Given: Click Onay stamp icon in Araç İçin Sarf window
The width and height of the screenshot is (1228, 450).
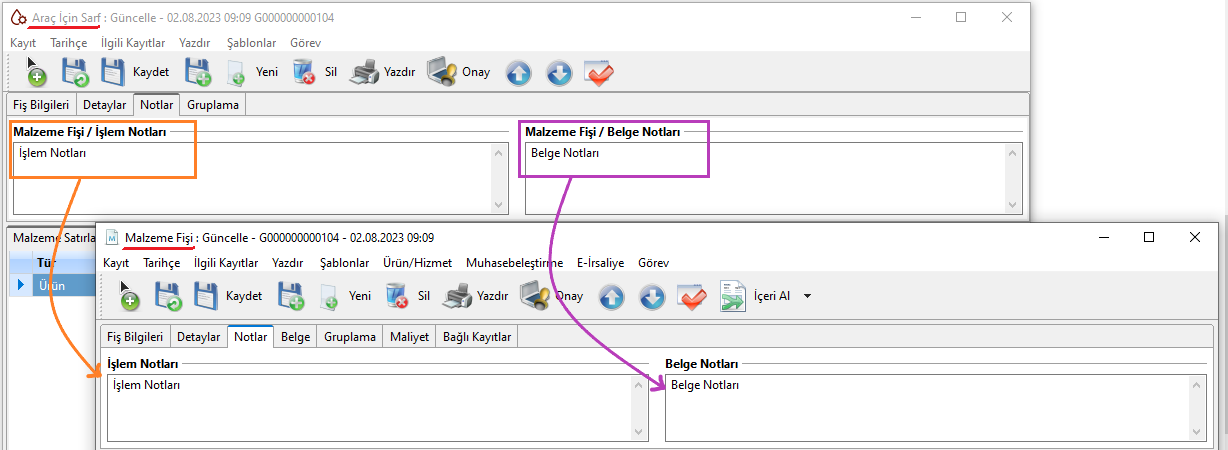Looking at the screenshot, I should coord(442,72).
